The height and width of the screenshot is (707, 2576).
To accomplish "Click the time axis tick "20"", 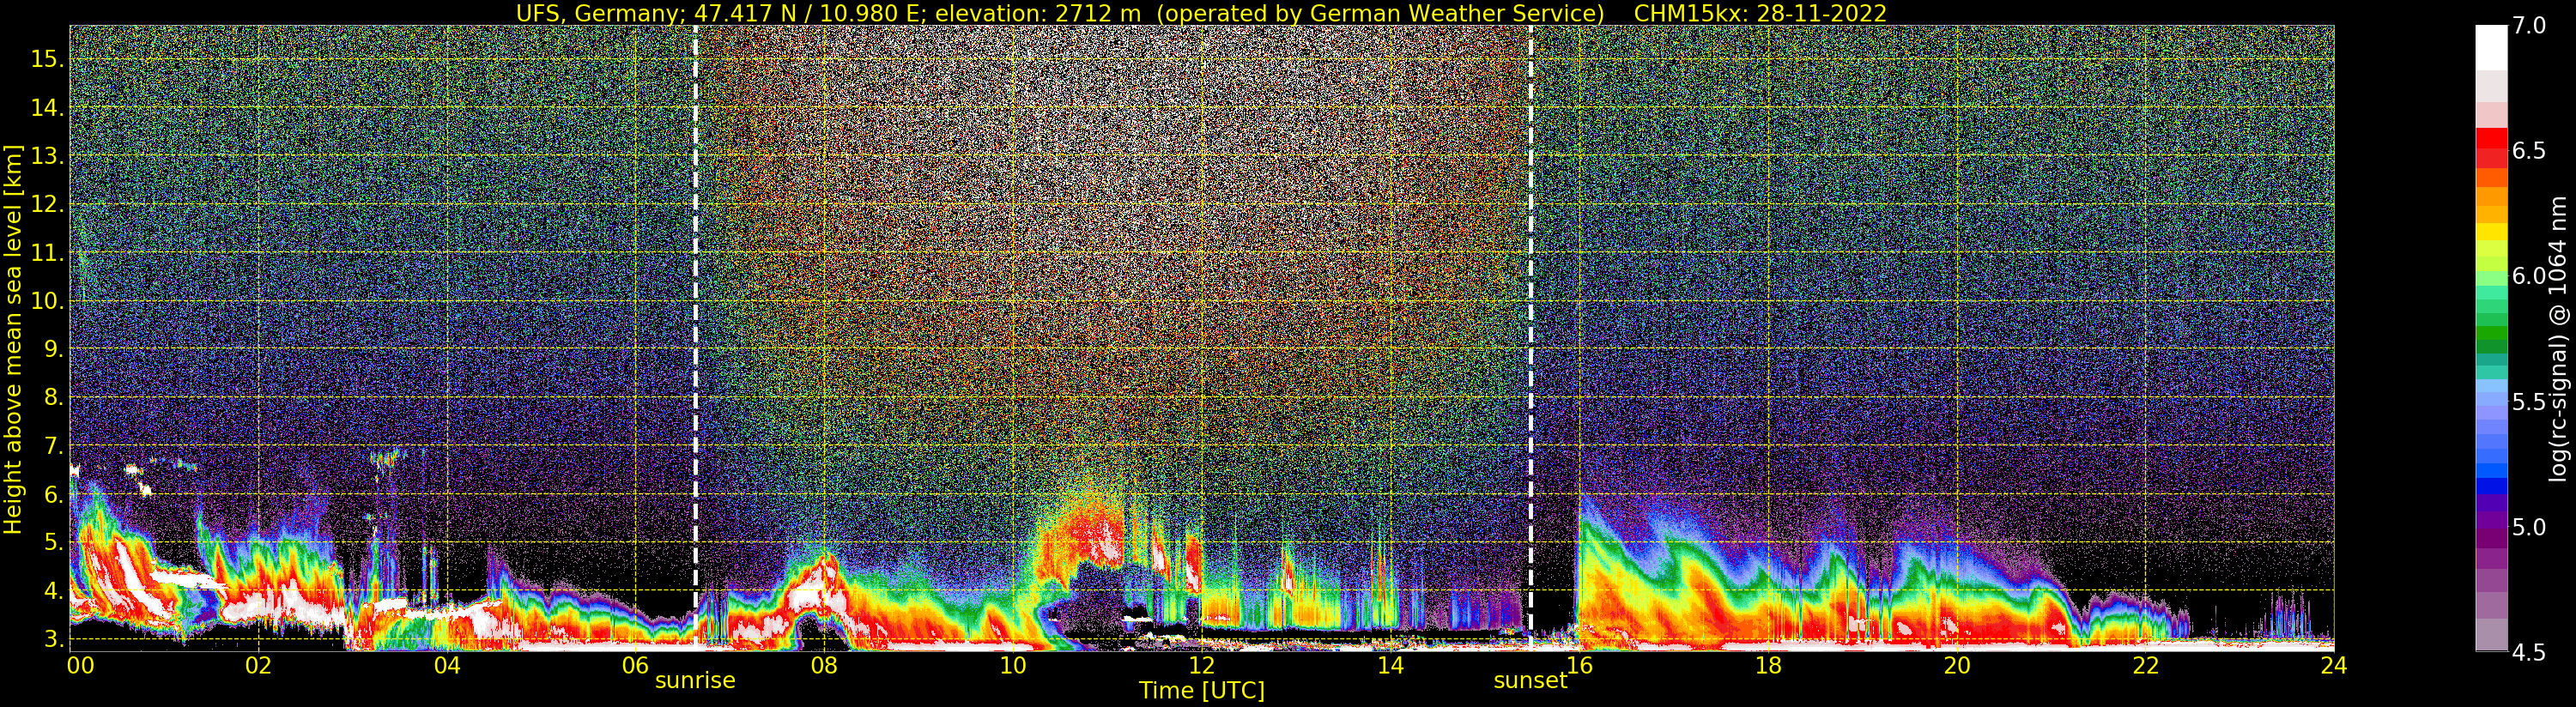I will click(1957, 665).
